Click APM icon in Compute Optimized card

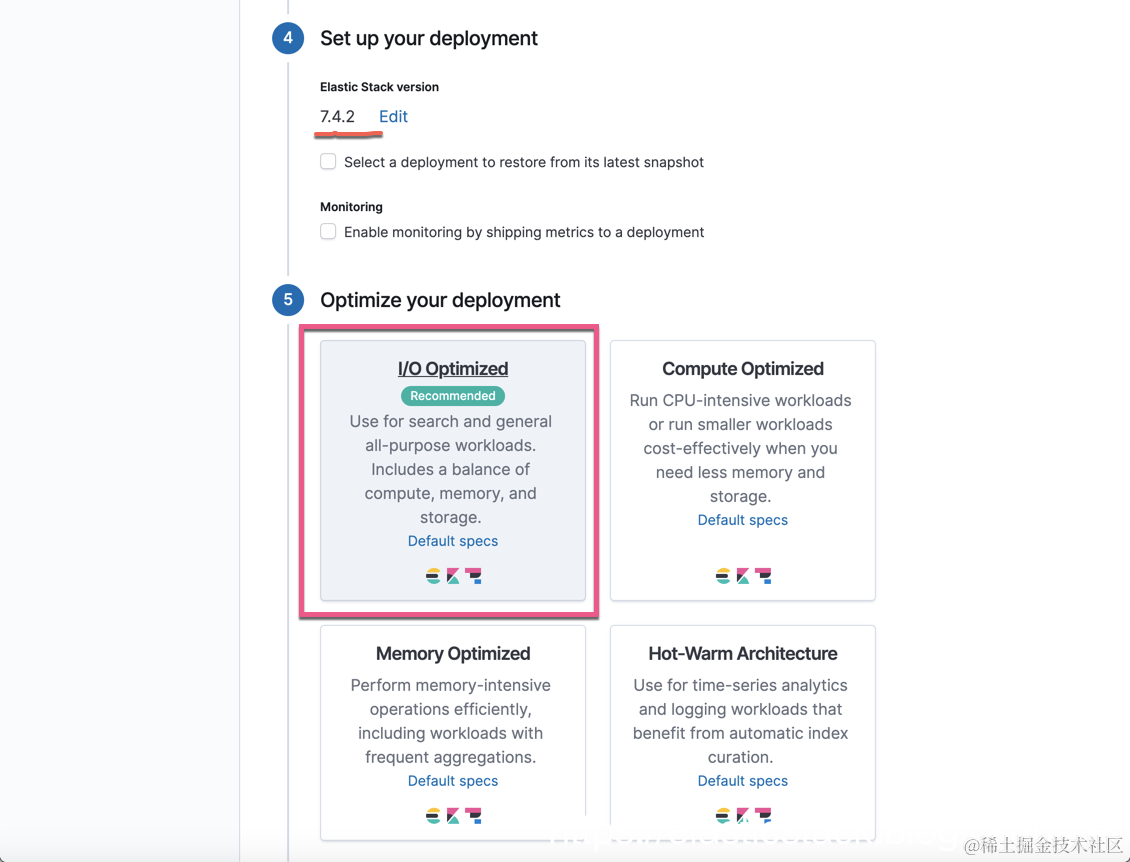tap(763, 576)
